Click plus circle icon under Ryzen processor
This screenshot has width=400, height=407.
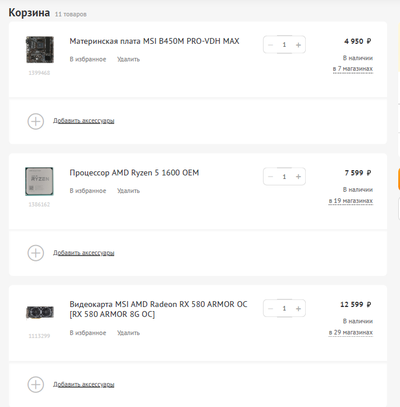pos(36,253)
